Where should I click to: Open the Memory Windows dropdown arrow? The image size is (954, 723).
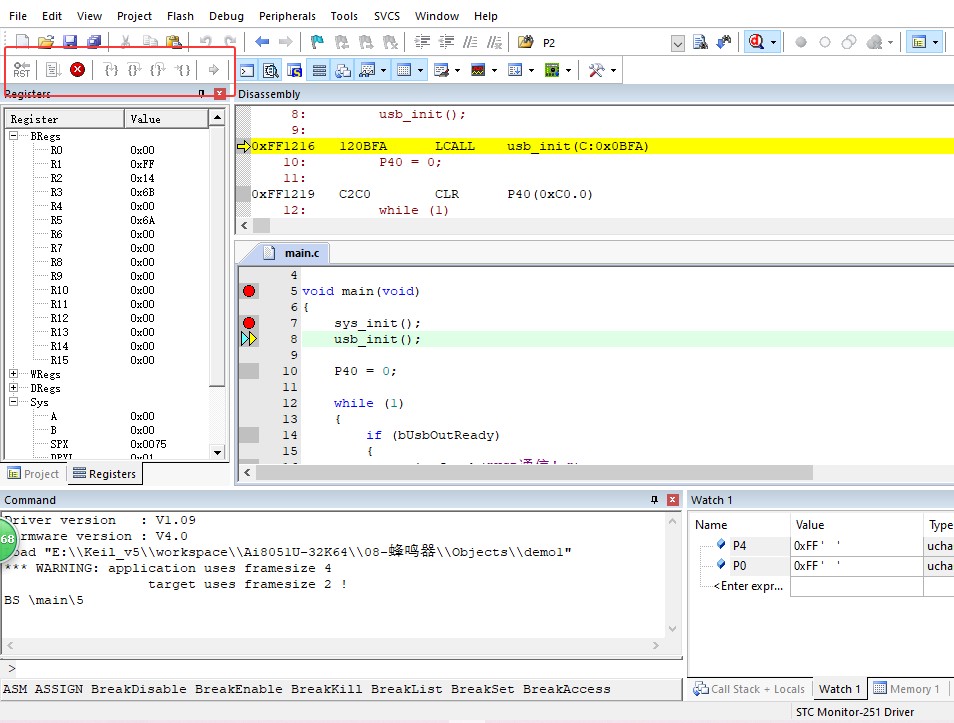[x=420, y=71]
